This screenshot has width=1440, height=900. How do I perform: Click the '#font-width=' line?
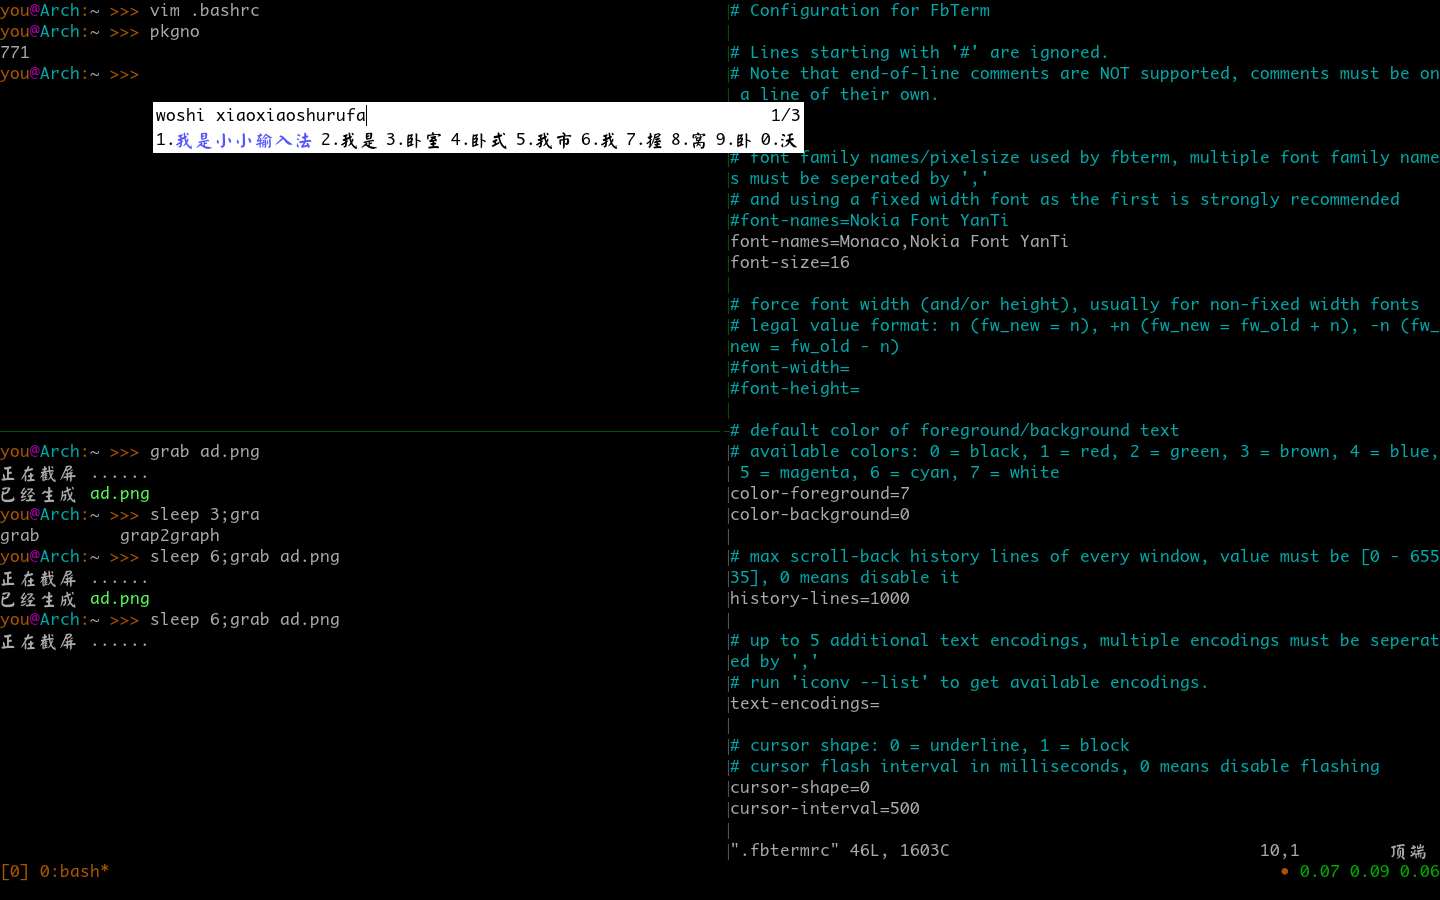790,367
